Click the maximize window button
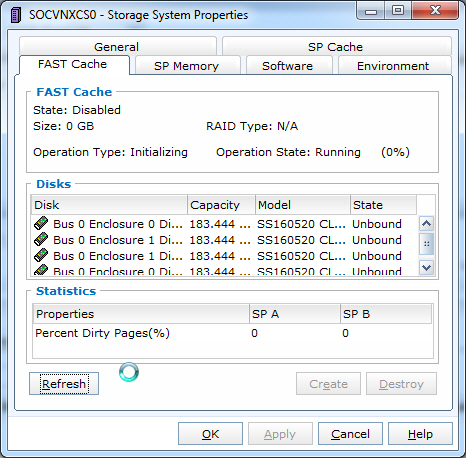Screen dimensions: 466x458 pyautogui.click(x=398, y=11)
